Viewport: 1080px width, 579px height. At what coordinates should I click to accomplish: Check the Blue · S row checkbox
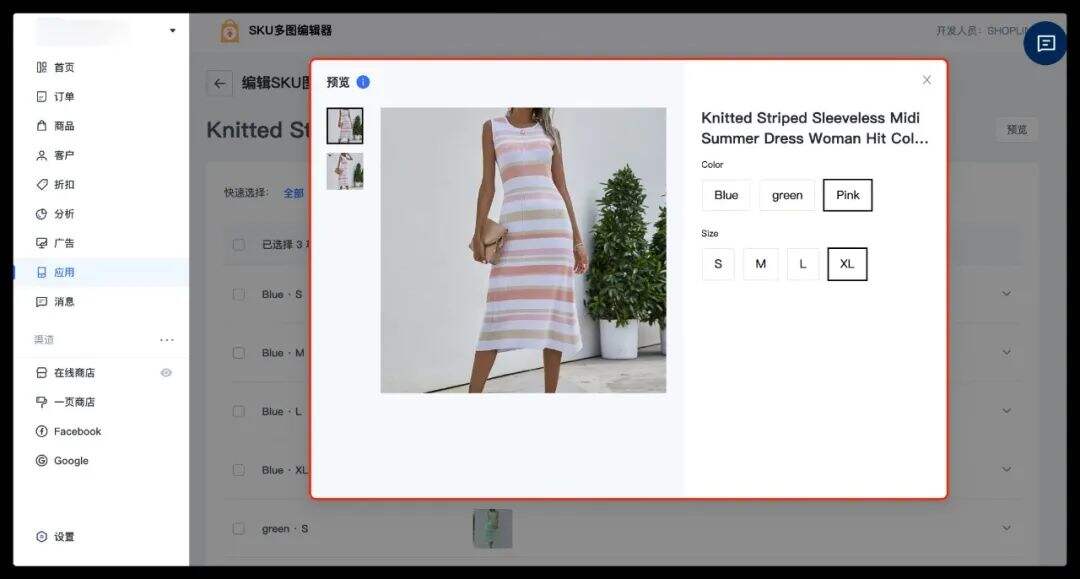pos(239,295)
